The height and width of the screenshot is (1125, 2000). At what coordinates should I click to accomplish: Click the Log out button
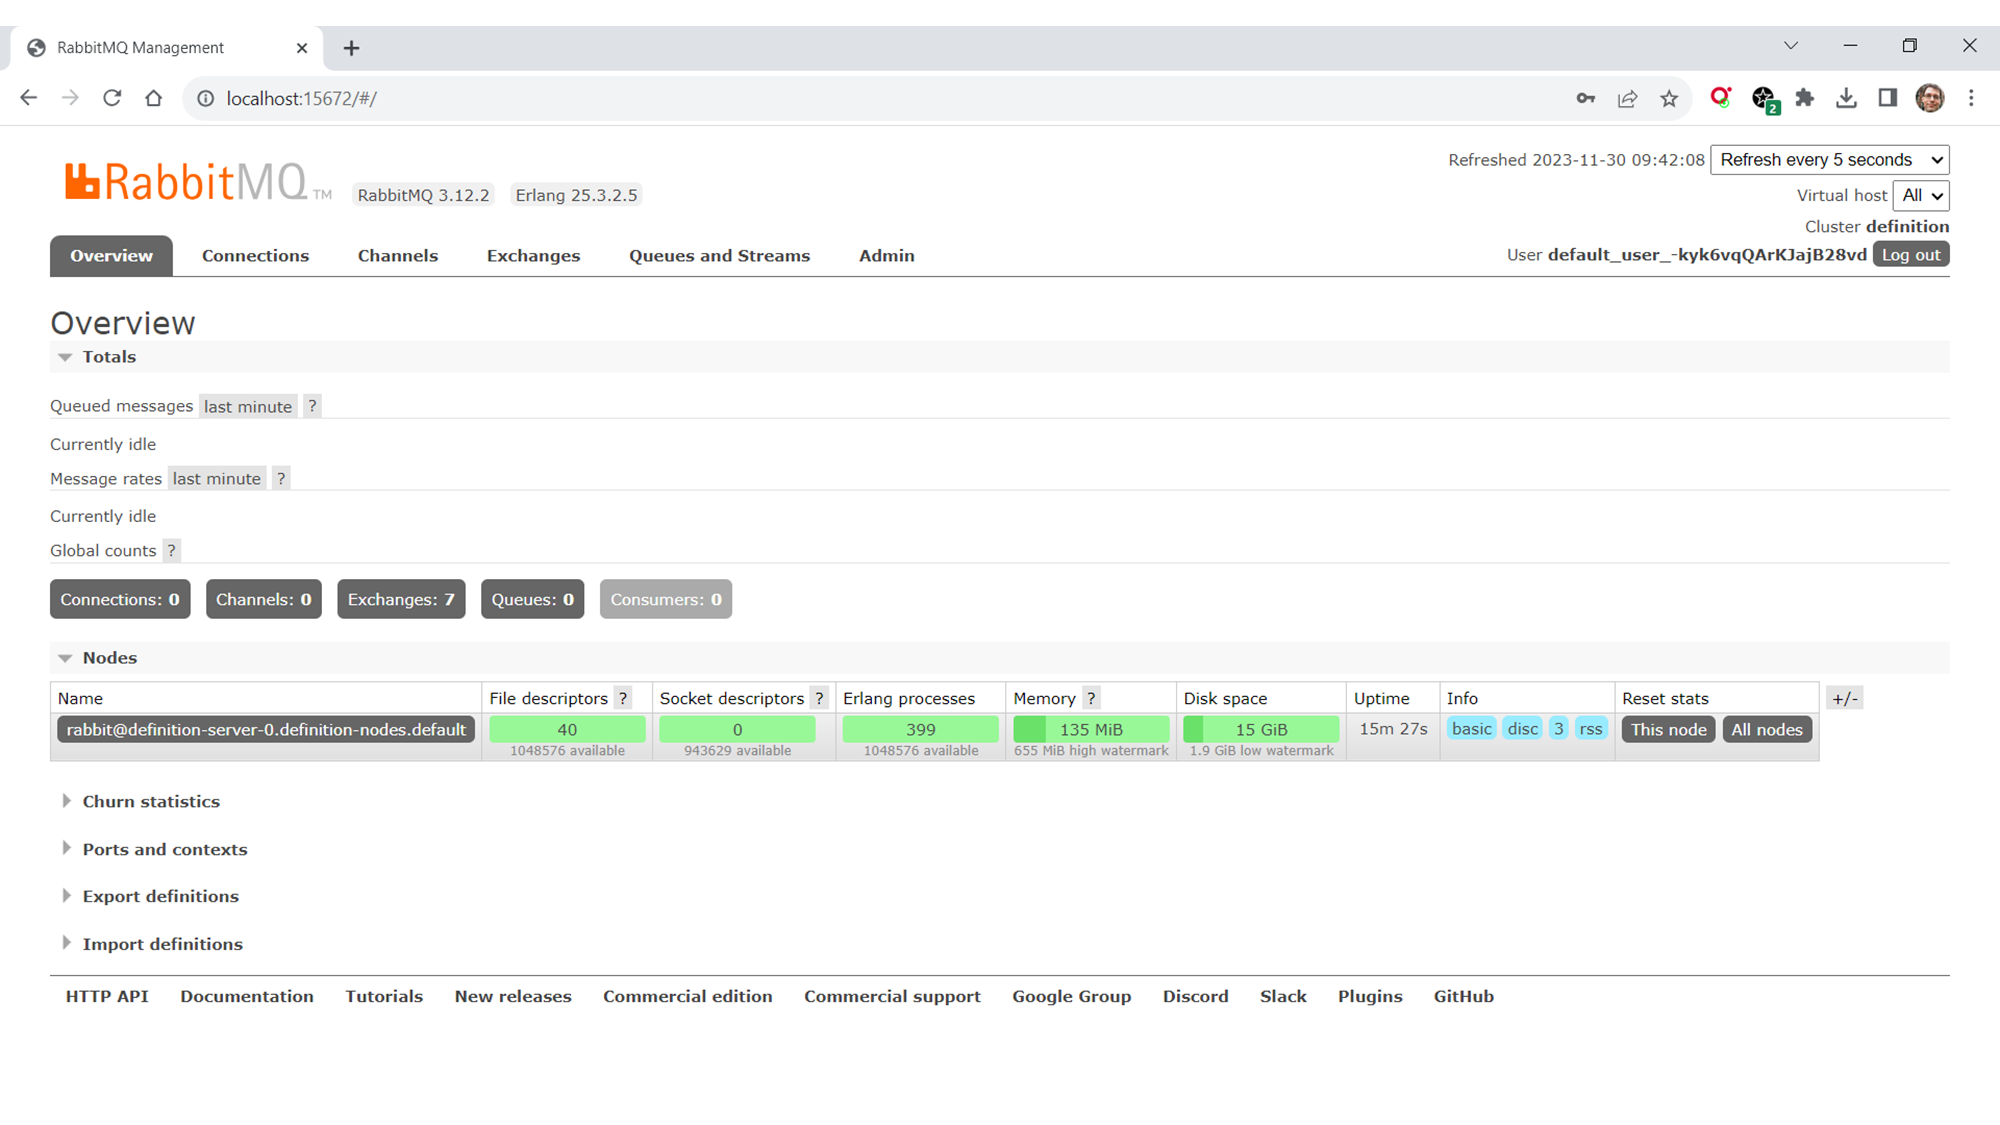(x=1910, y=255)
